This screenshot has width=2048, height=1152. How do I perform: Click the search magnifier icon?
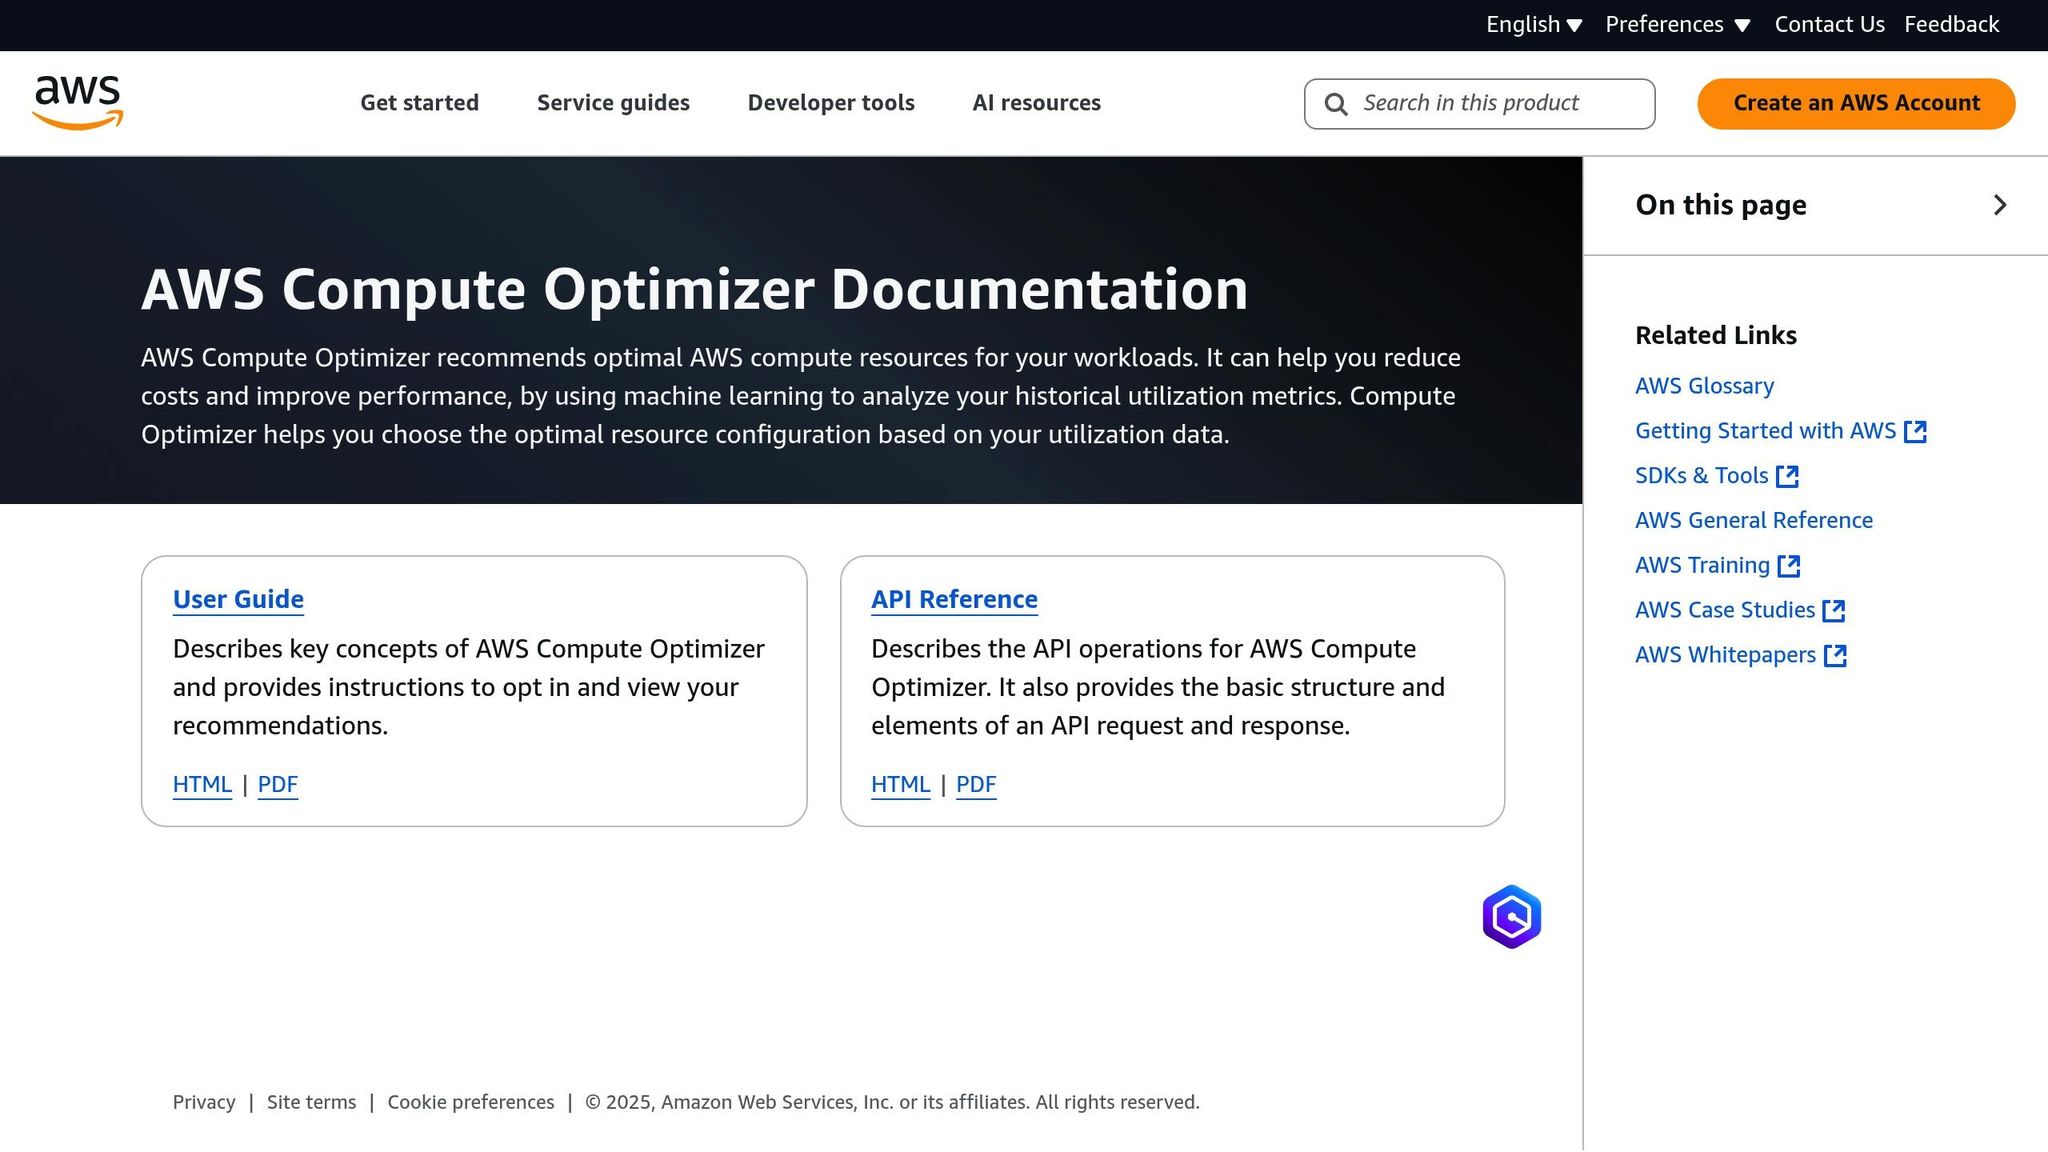coord(1336,104)
